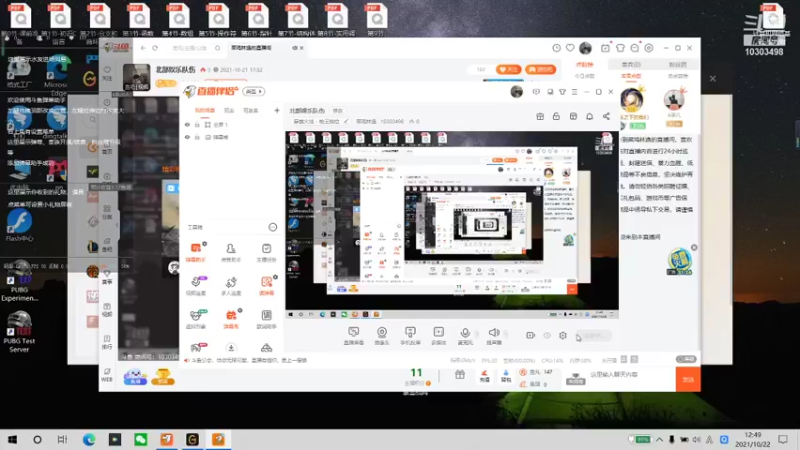Click the history clock icon in Douyu header
This screenshot has width=800, height=450.
(x=556, y=48)
